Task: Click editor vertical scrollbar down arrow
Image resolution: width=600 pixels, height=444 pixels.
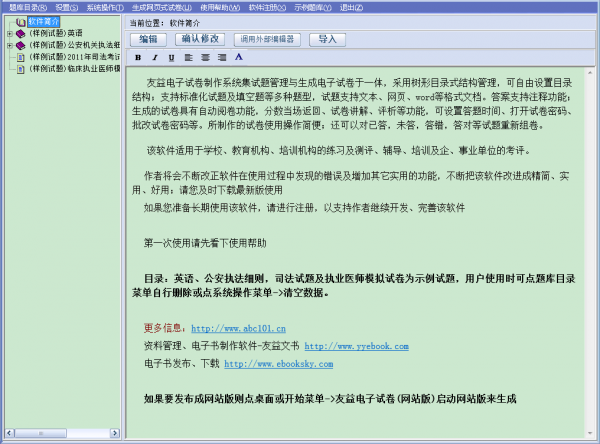Action: click(x=590, y=433)
